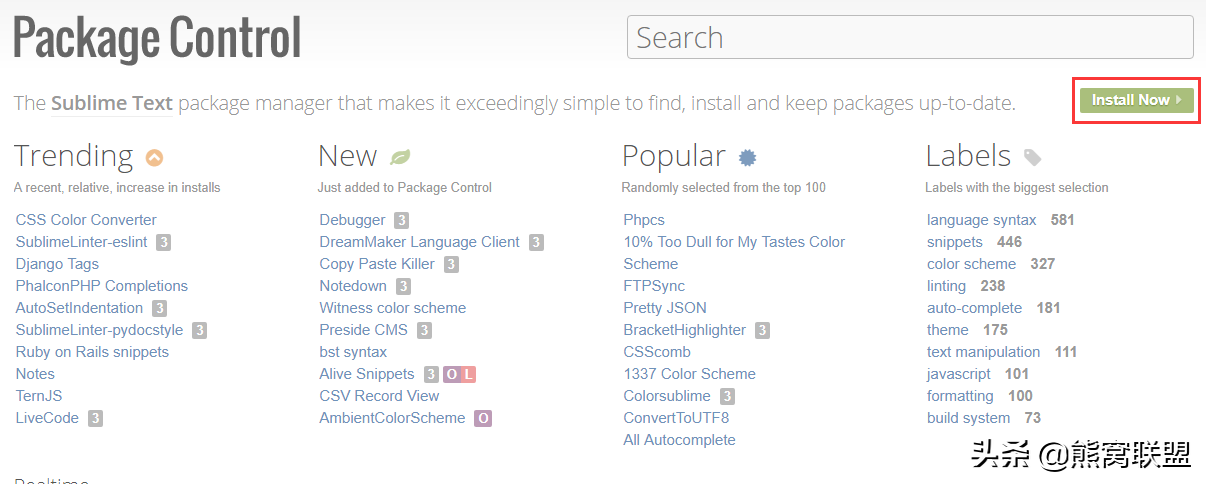Screen dimensions: 1206x484
Task: Select the language syntax label
Action: coord(982,220)
